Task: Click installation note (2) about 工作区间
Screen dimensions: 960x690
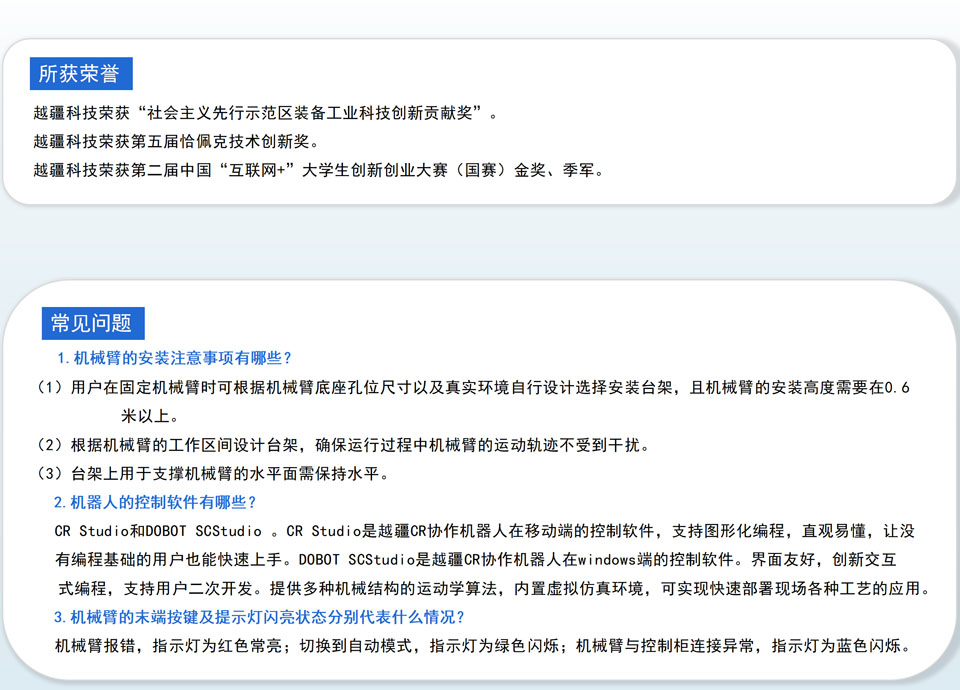Action: tap(350, 444)
